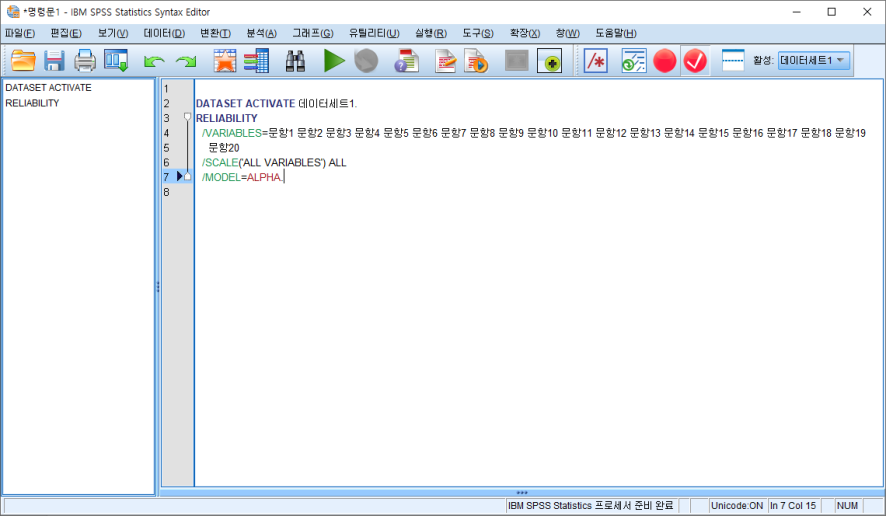The width and height of the screenshot is (886, 516).
Task: Toggle breakpoint with red circle icon
Action: 664,60
